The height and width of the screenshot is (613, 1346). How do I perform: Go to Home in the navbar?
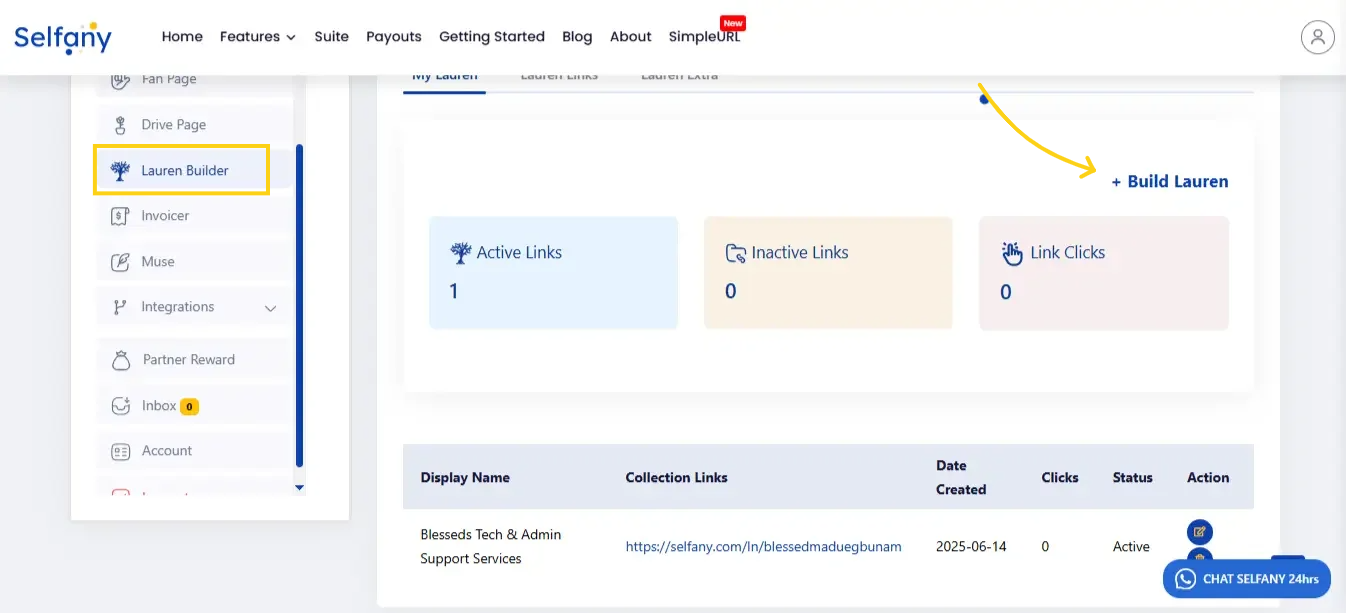[182, 37]
